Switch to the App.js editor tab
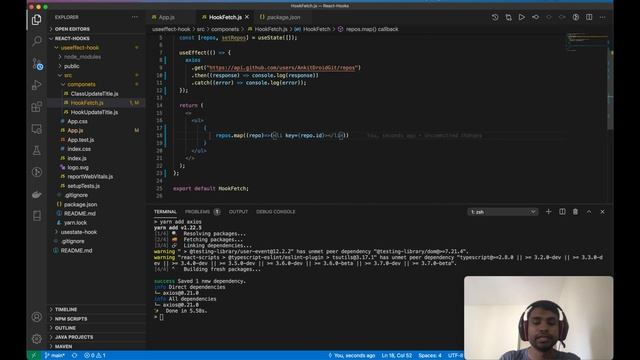Viewport: 640px width, 360px height. coord(167,17)
